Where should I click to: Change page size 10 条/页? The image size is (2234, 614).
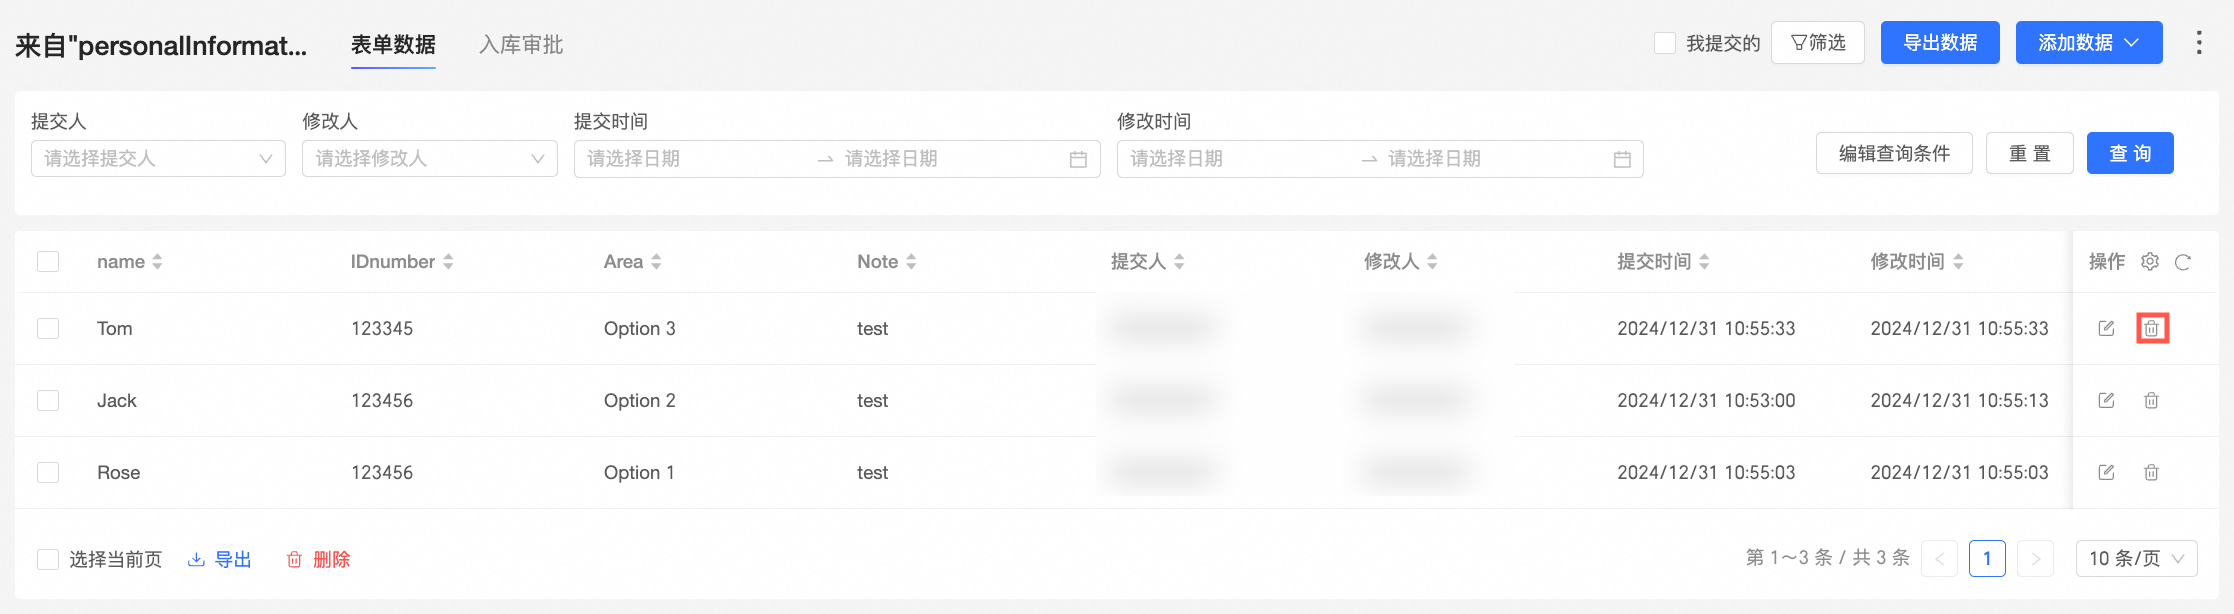pos(2137,558)
